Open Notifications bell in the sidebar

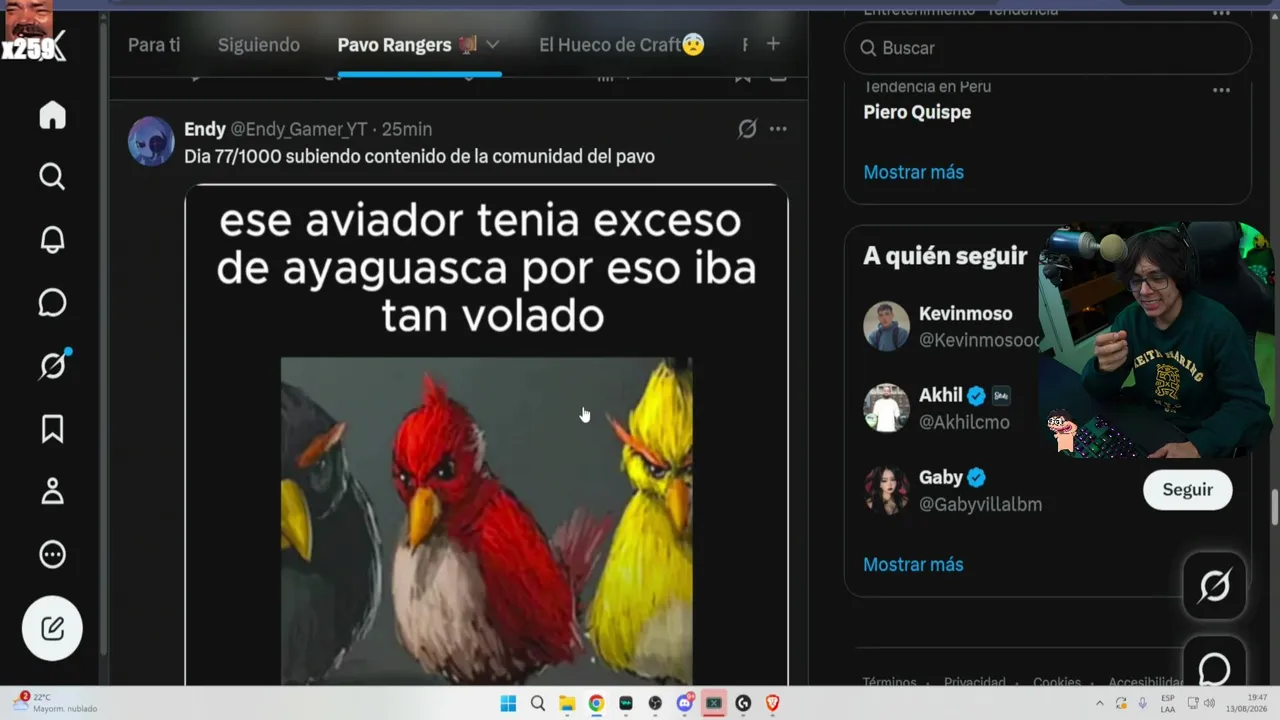(x=52, y=240)
